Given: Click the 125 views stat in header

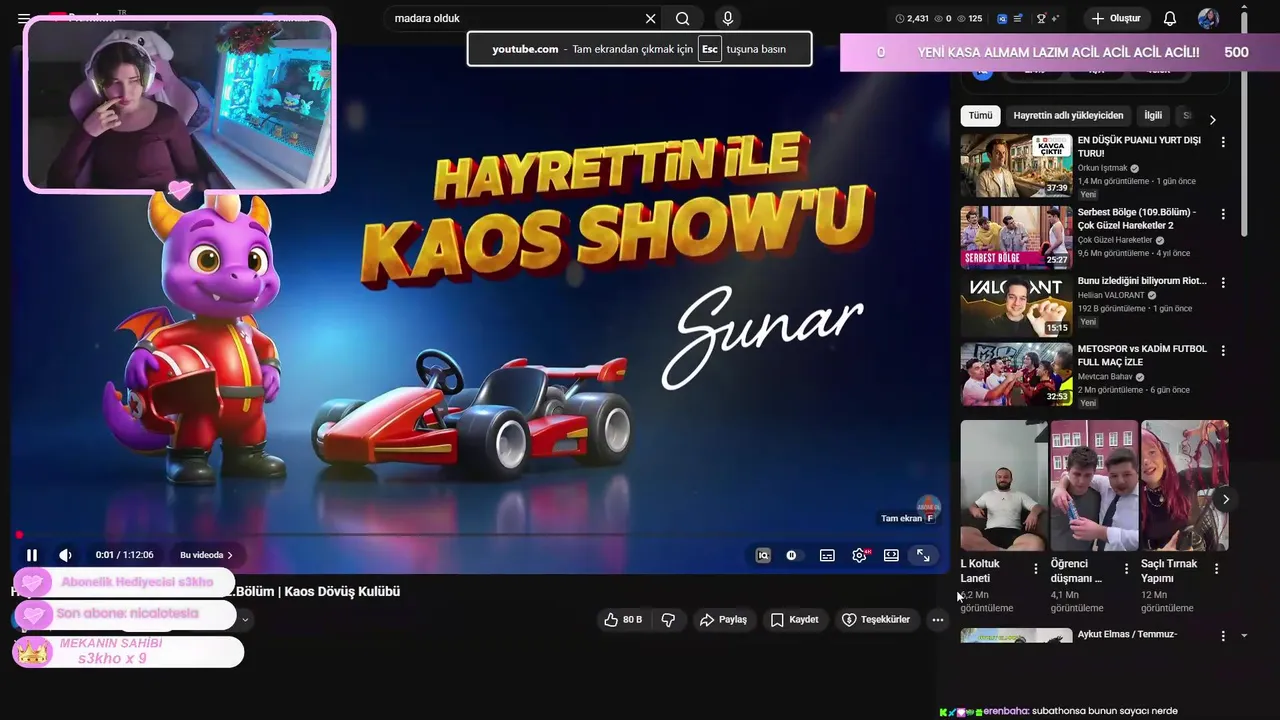Looking at the screenshot, I should (969, 18).
